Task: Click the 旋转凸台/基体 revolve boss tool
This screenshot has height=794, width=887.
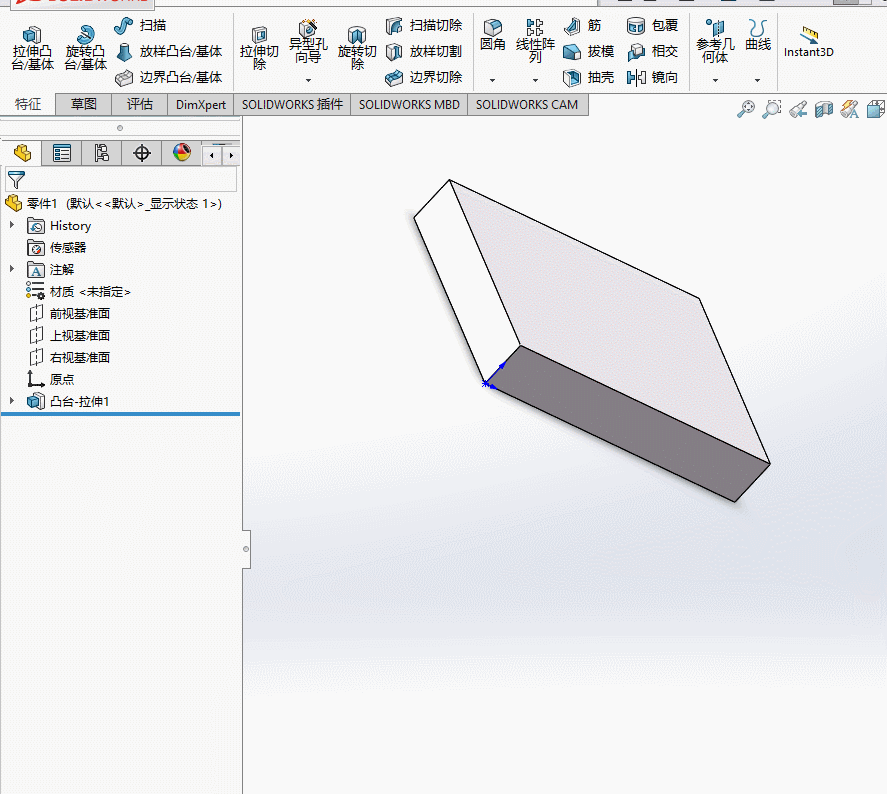Action: pos(85,49)
